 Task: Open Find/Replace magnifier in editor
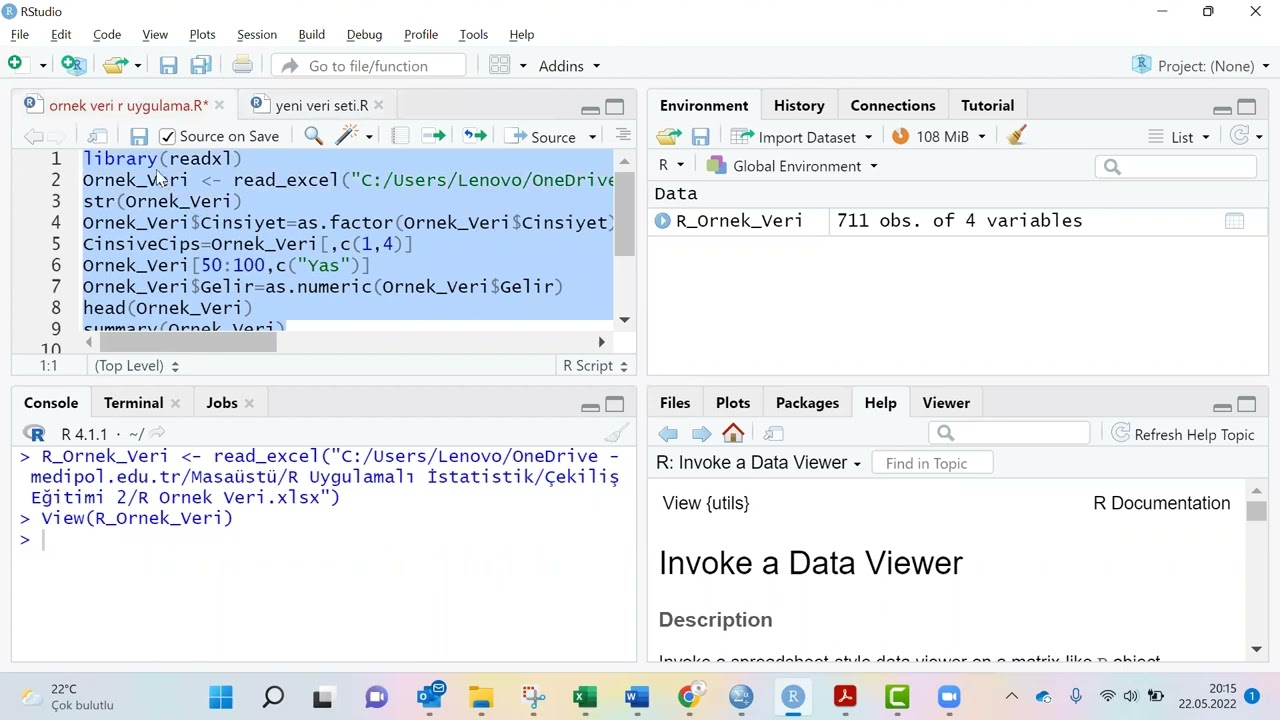[x=313, y=136]
